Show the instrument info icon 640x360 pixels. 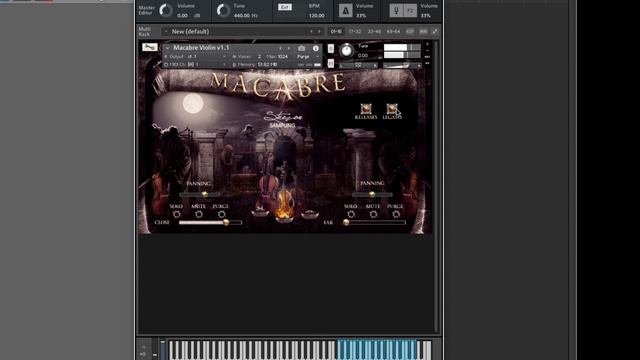316,48
